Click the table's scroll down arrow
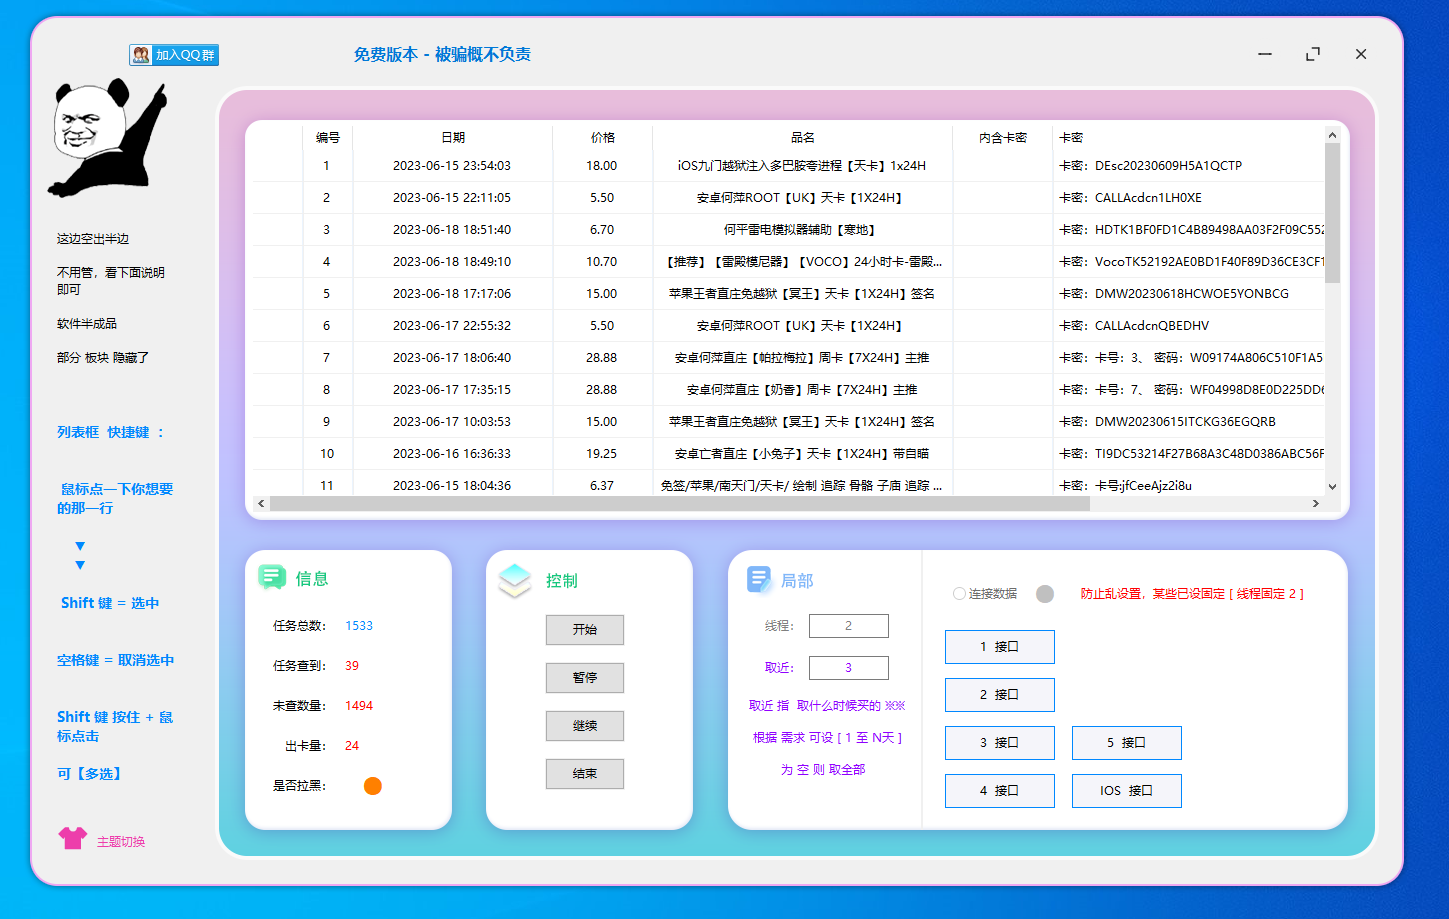This screenshot has width=1449, height=919. click(x=1332, y=487)
